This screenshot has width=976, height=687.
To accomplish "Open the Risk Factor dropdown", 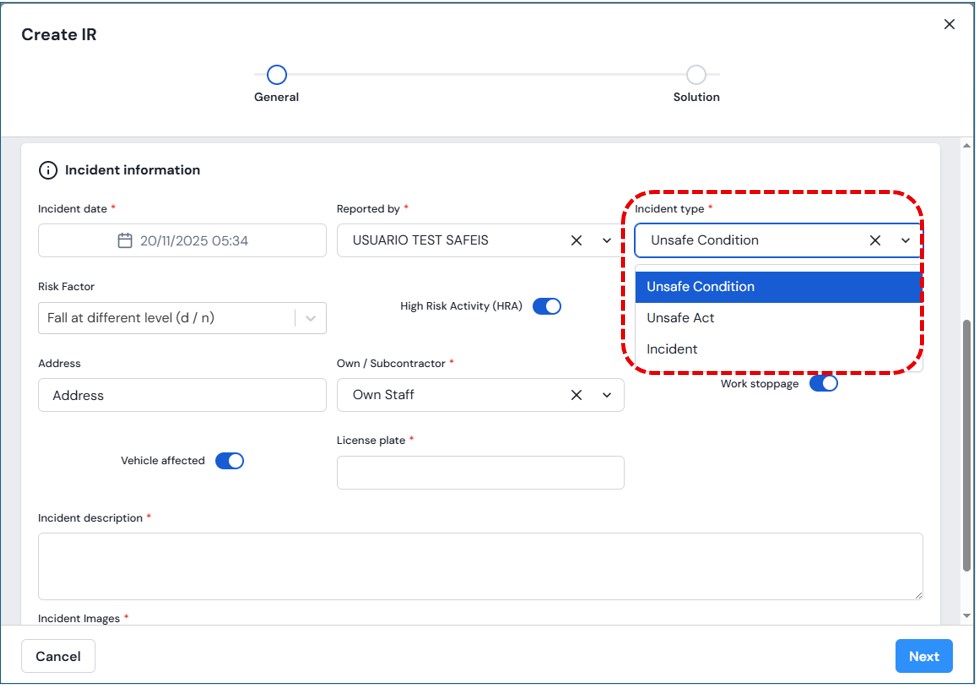I will [x=310, y=318].
